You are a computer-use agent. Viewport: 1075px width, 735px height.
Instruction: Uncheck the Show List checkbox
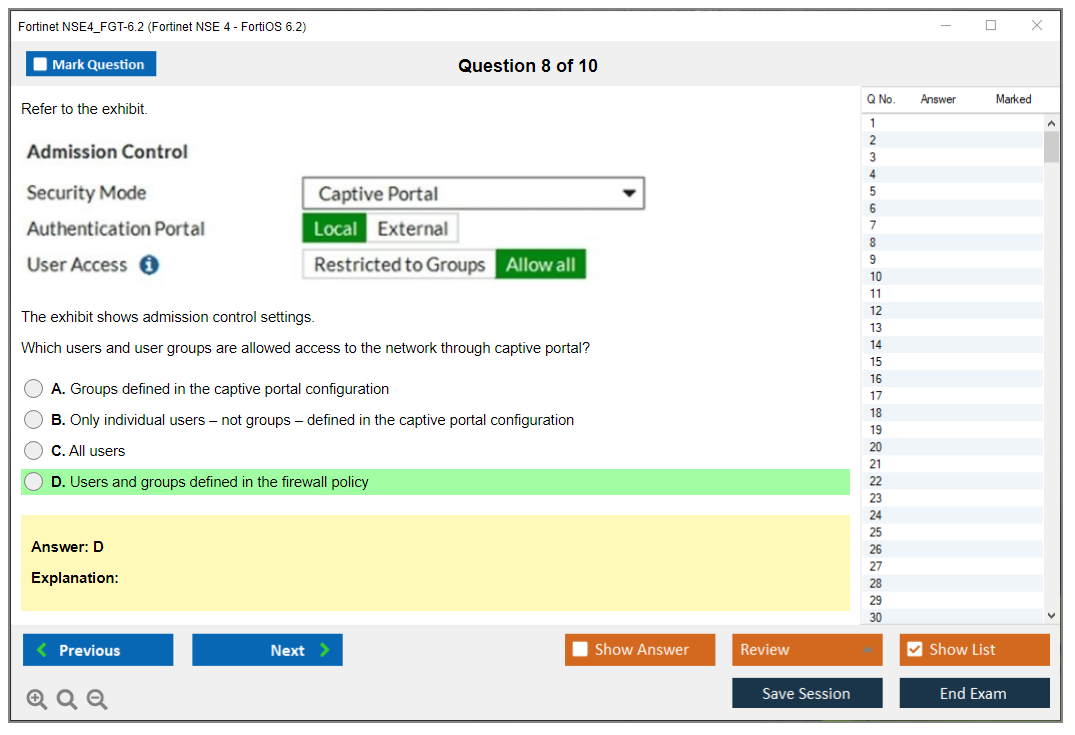[914, 650]
